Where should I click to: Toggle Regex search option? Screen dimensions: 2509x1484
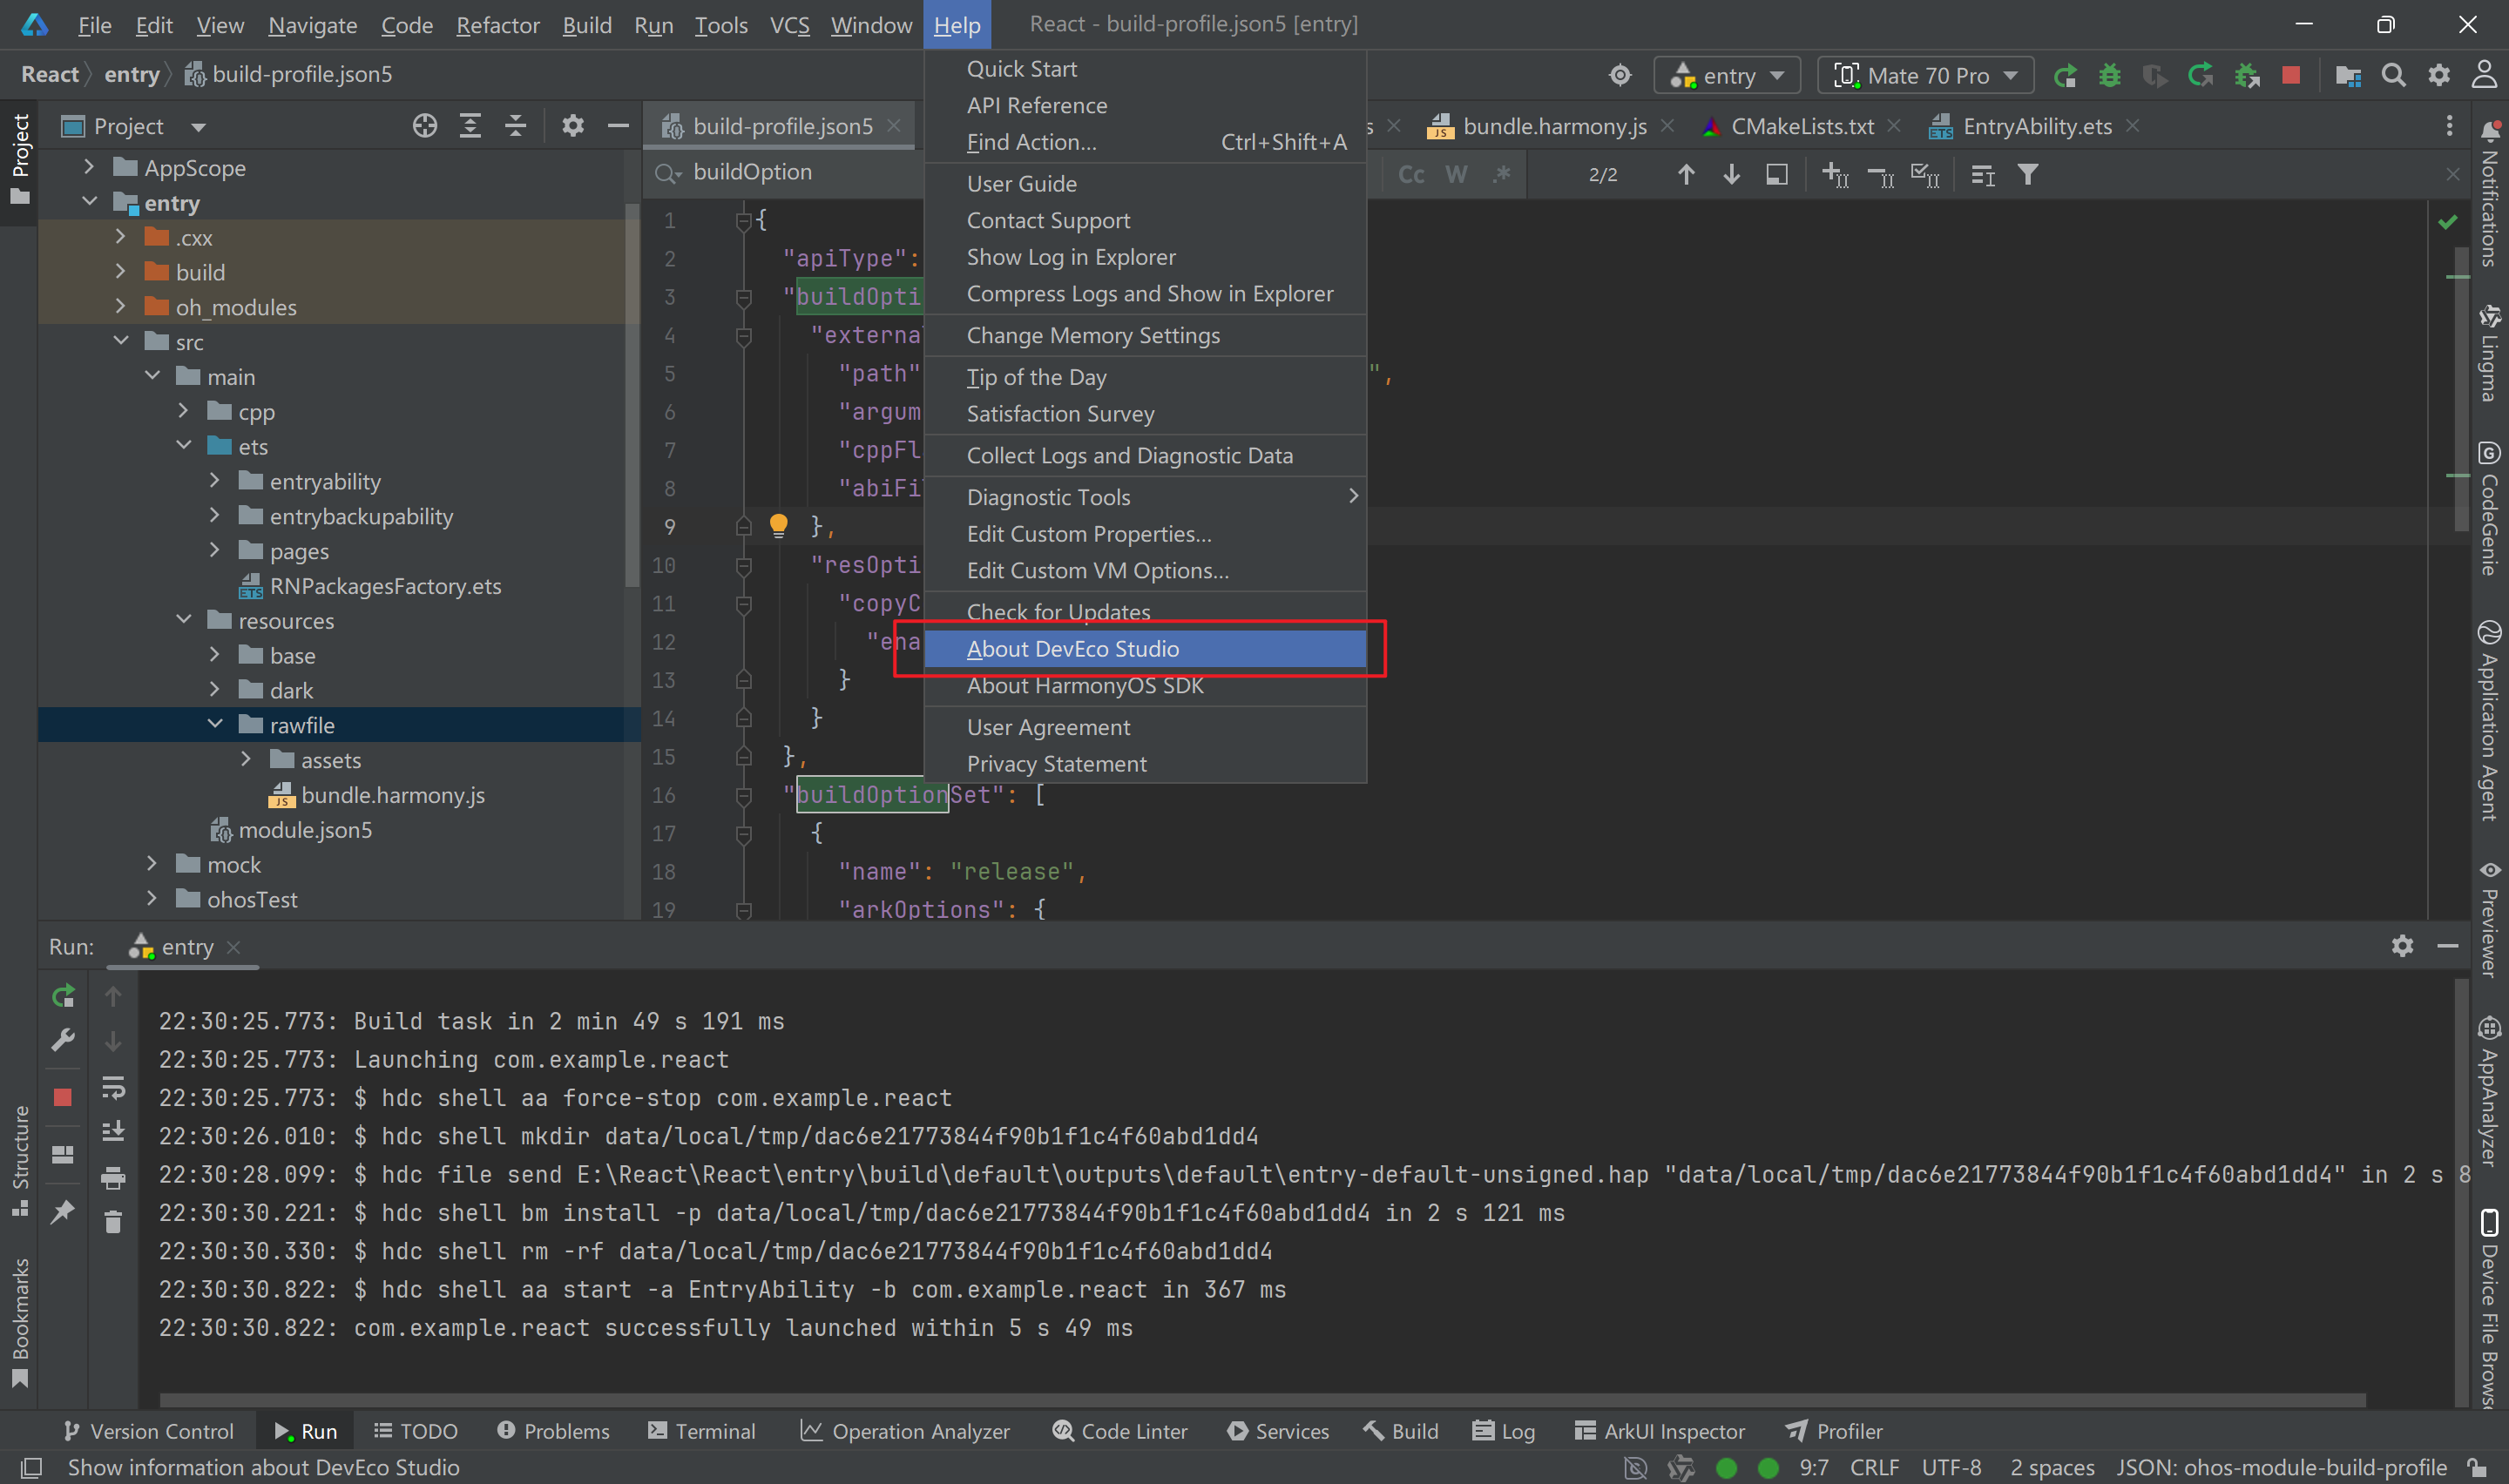click(1500, 175)
